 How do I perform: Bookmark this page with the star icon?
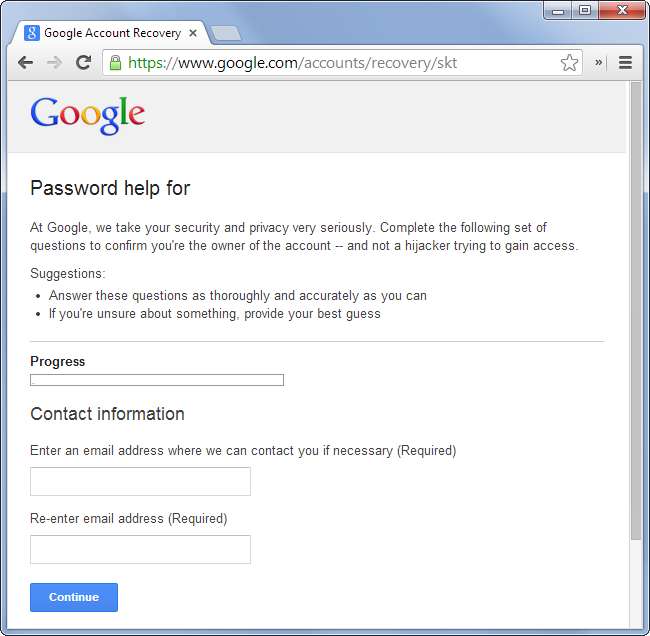tap(569, 62)
